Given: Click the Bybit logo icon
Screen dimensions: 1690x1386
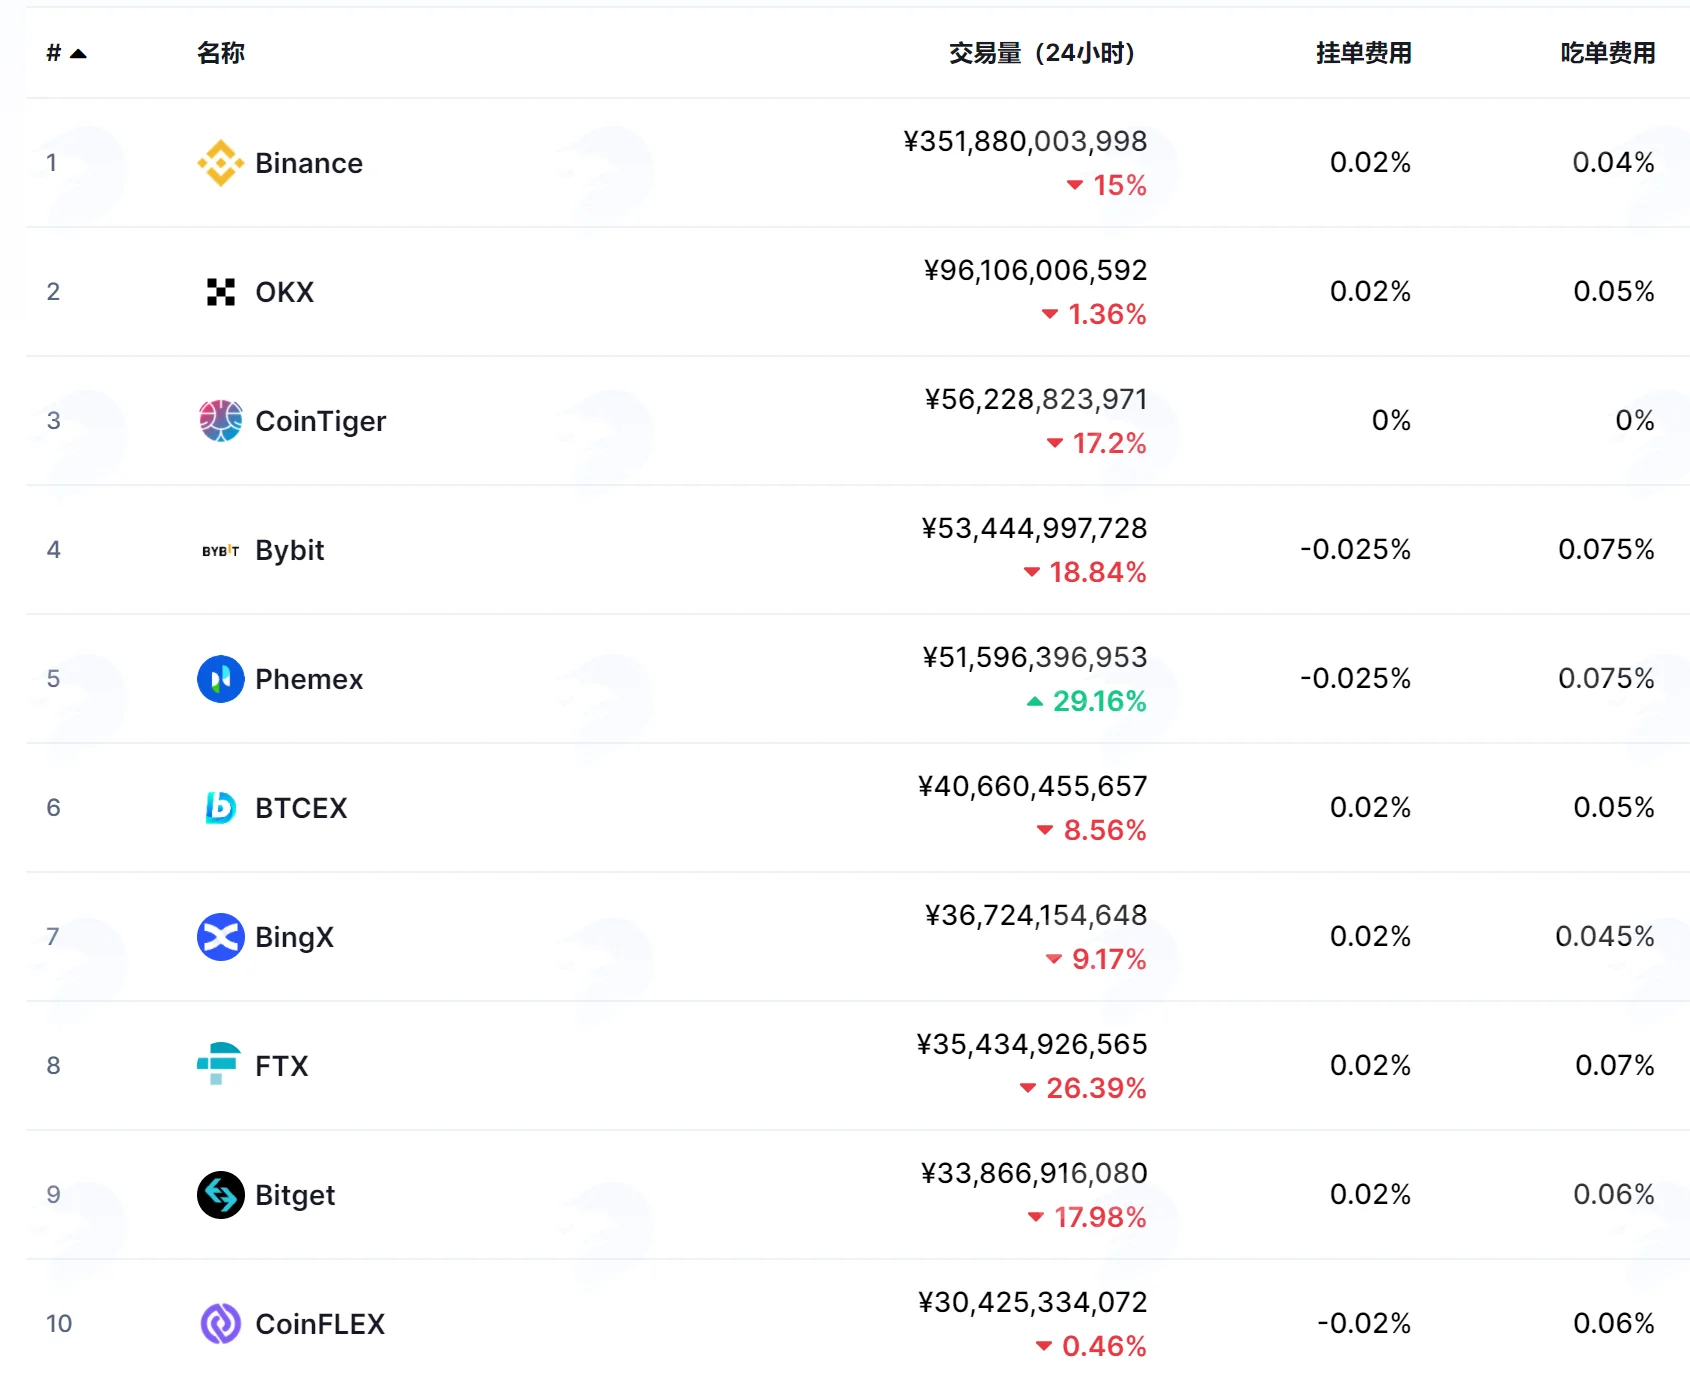Looking at the screenshot, I should pyautogui.click(x=220, y=550).
